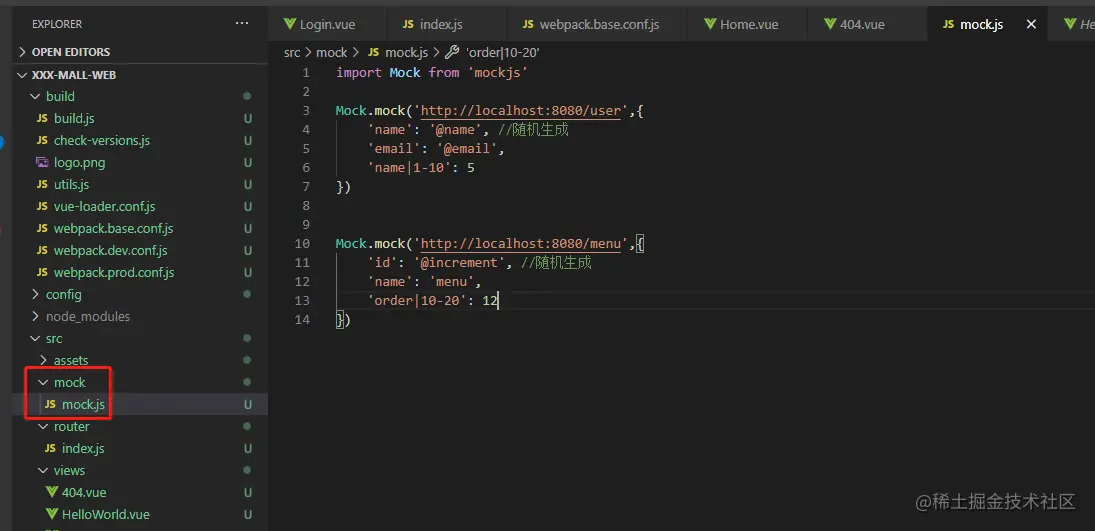The image size is (1095, 531).
Task: Click the Vue icon beside 404.vue in tree
Action: [52, 492]
